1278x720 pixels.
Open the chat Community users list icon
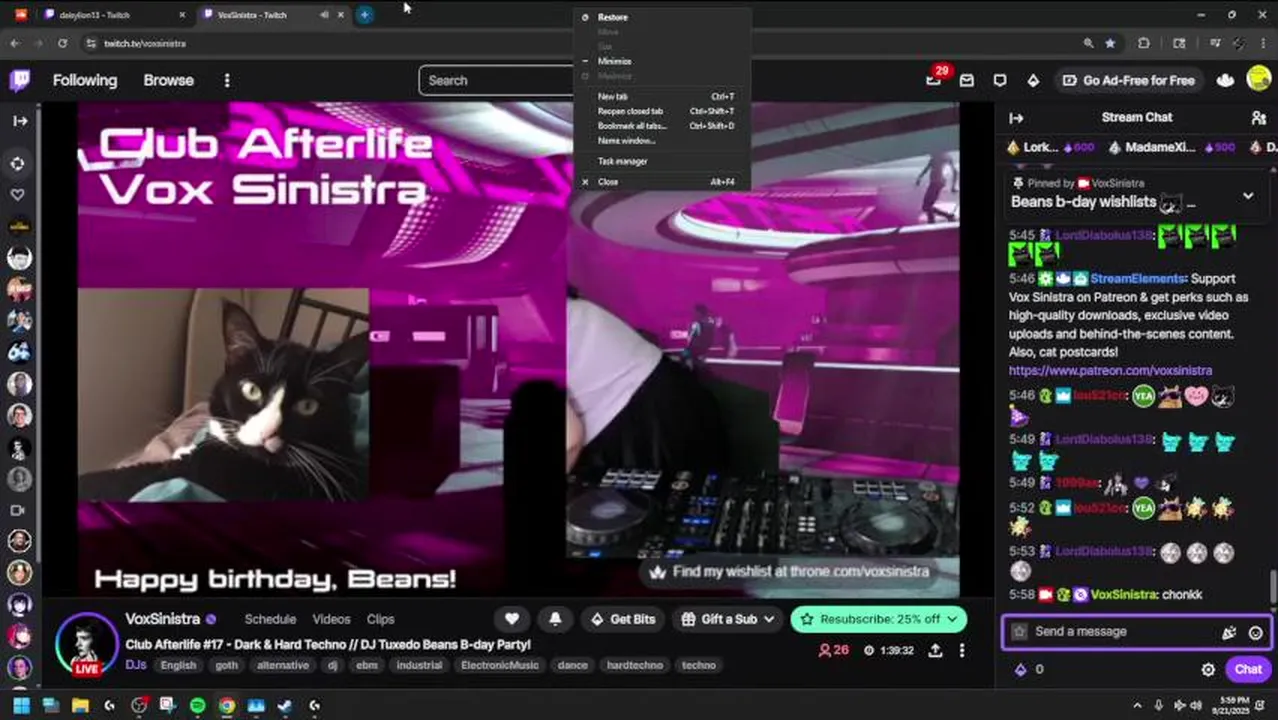click(1258, 118)
